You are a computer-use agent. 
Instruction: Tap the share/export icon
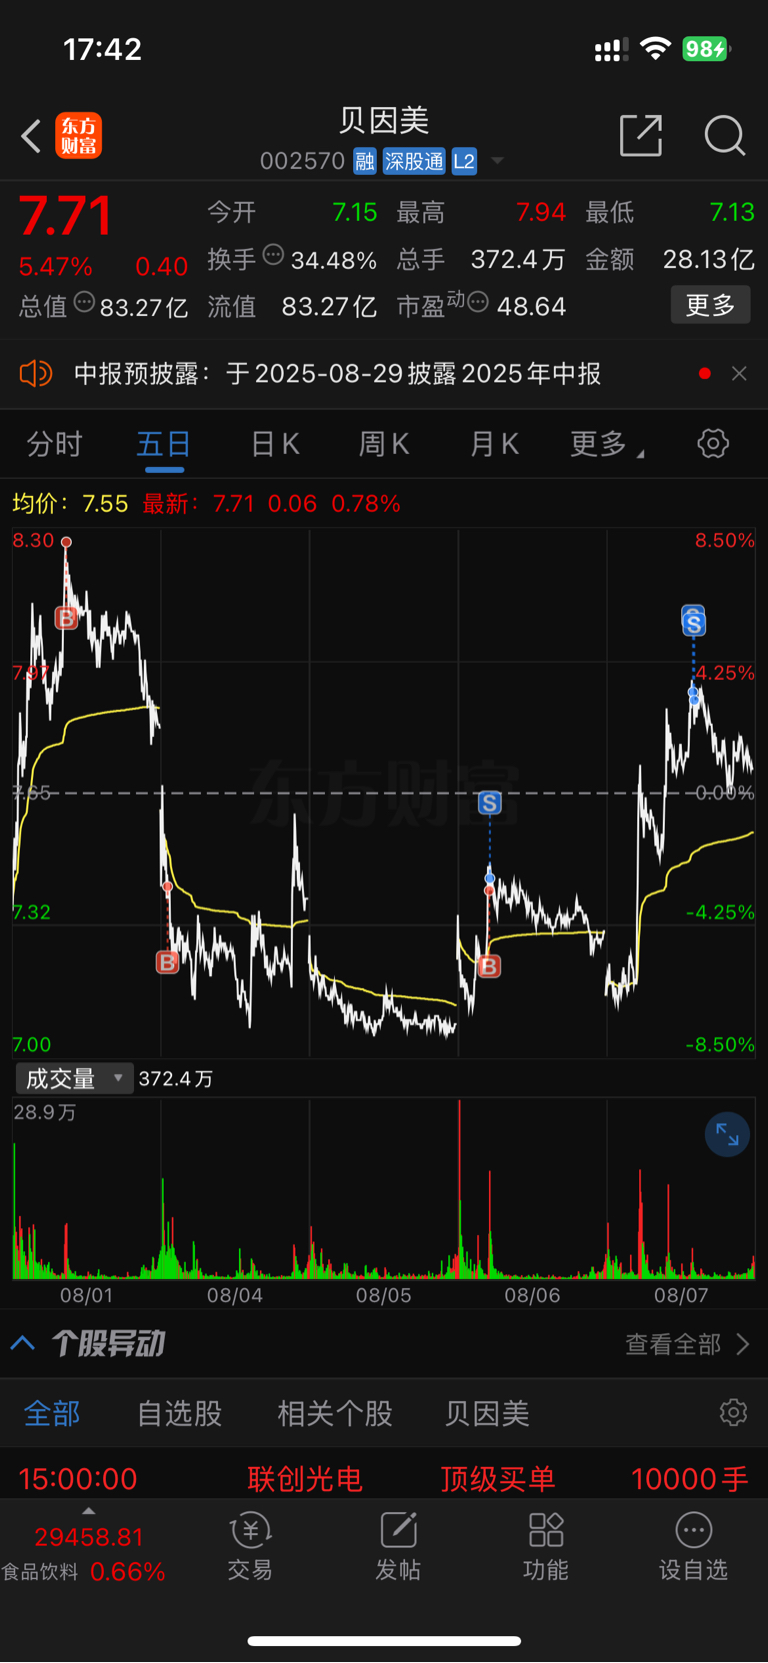(x=641, y=135)
